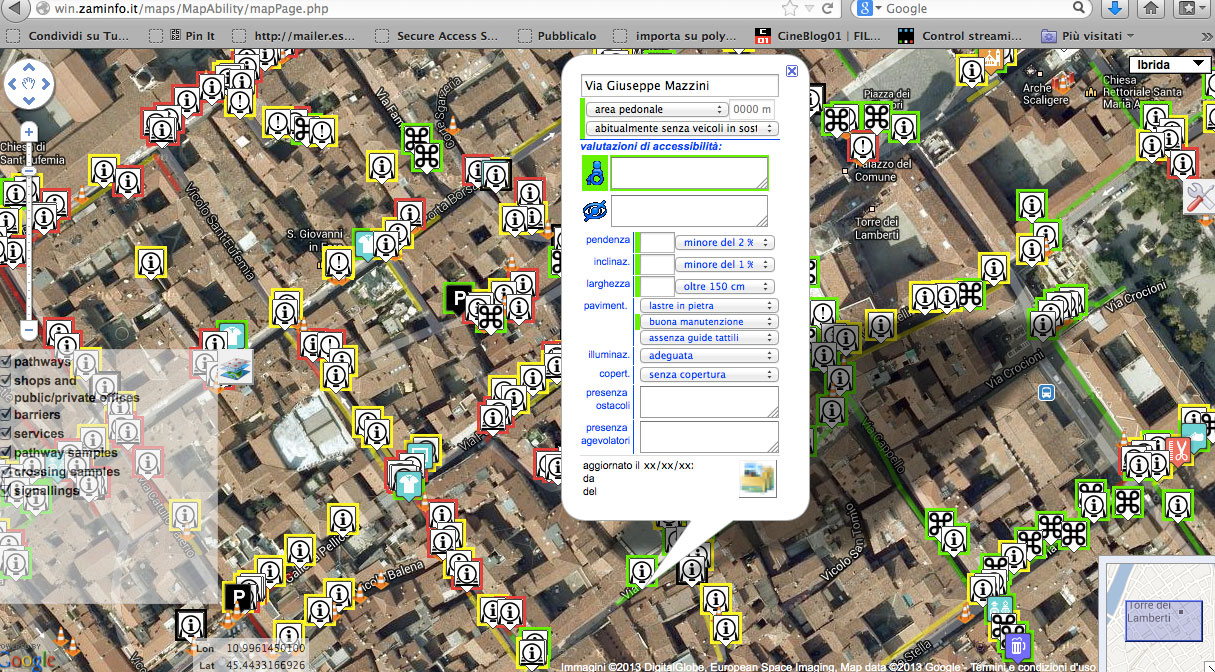Screen dimensions: 1215x672
Task: Click the browser download arrow icon
Action: click(1116, 9)
